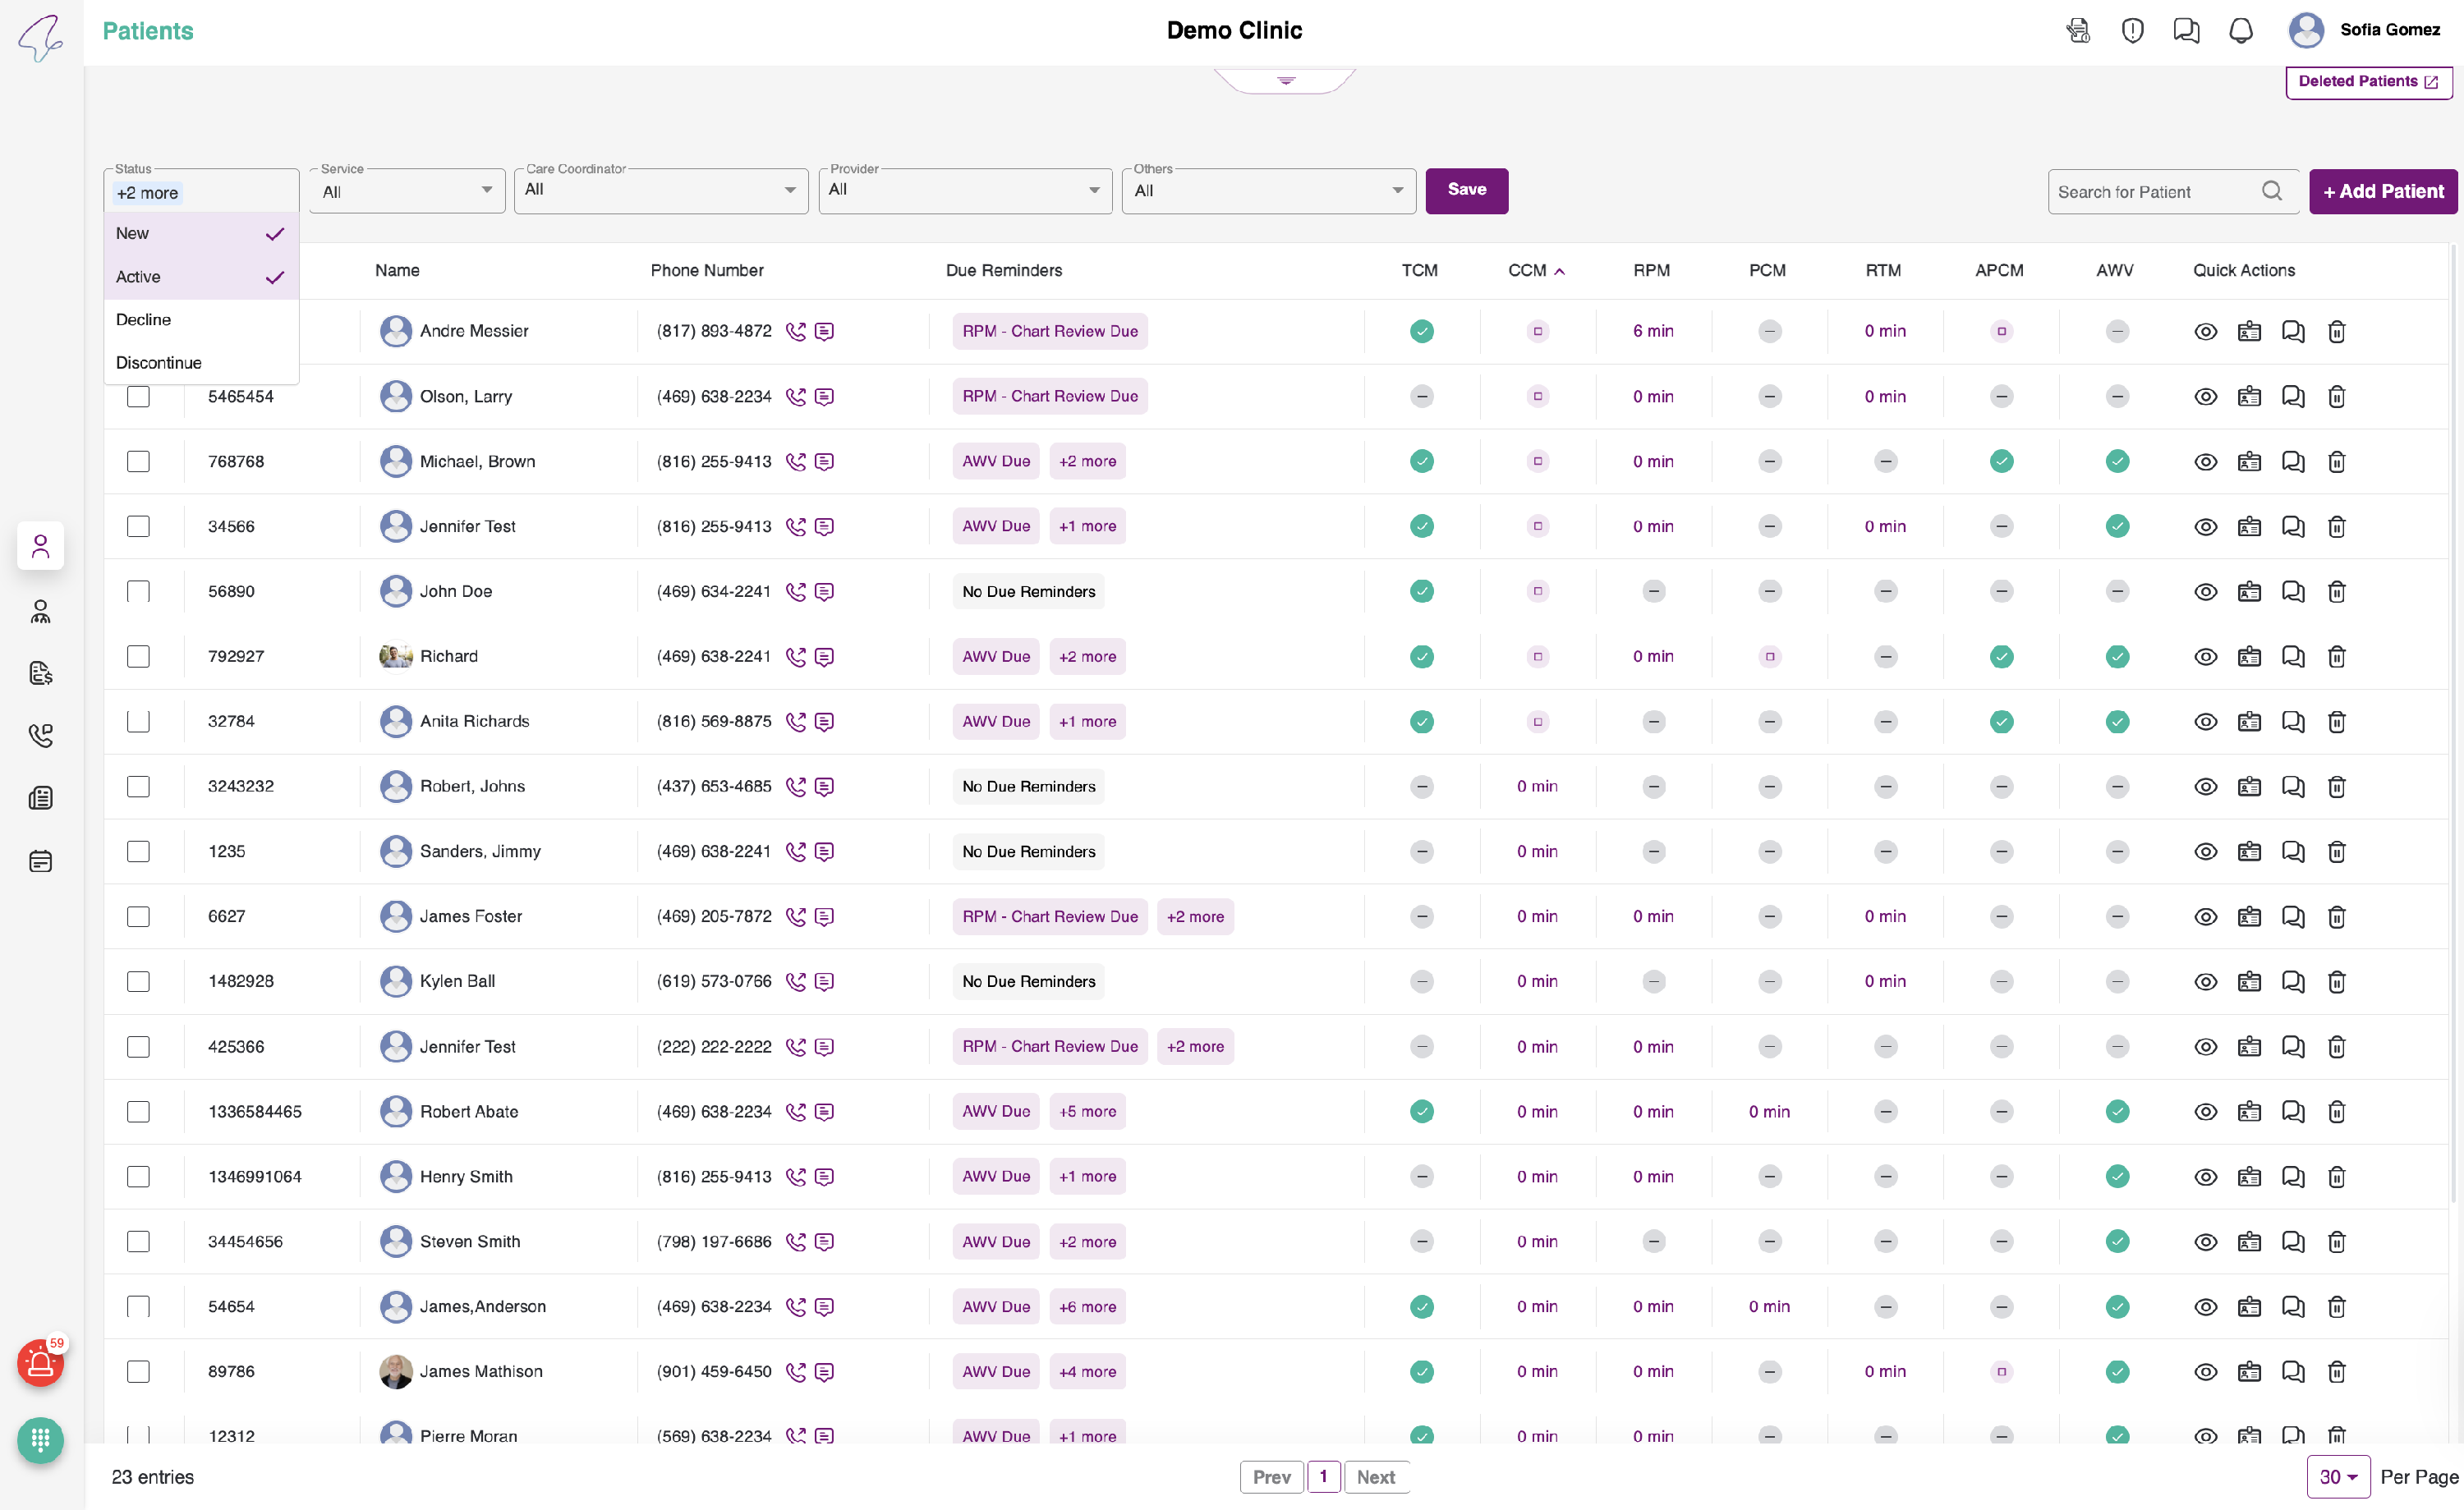Screen dimensions: 2464x1510
Task: Select Discontinue status option
Action: [158, 363]
